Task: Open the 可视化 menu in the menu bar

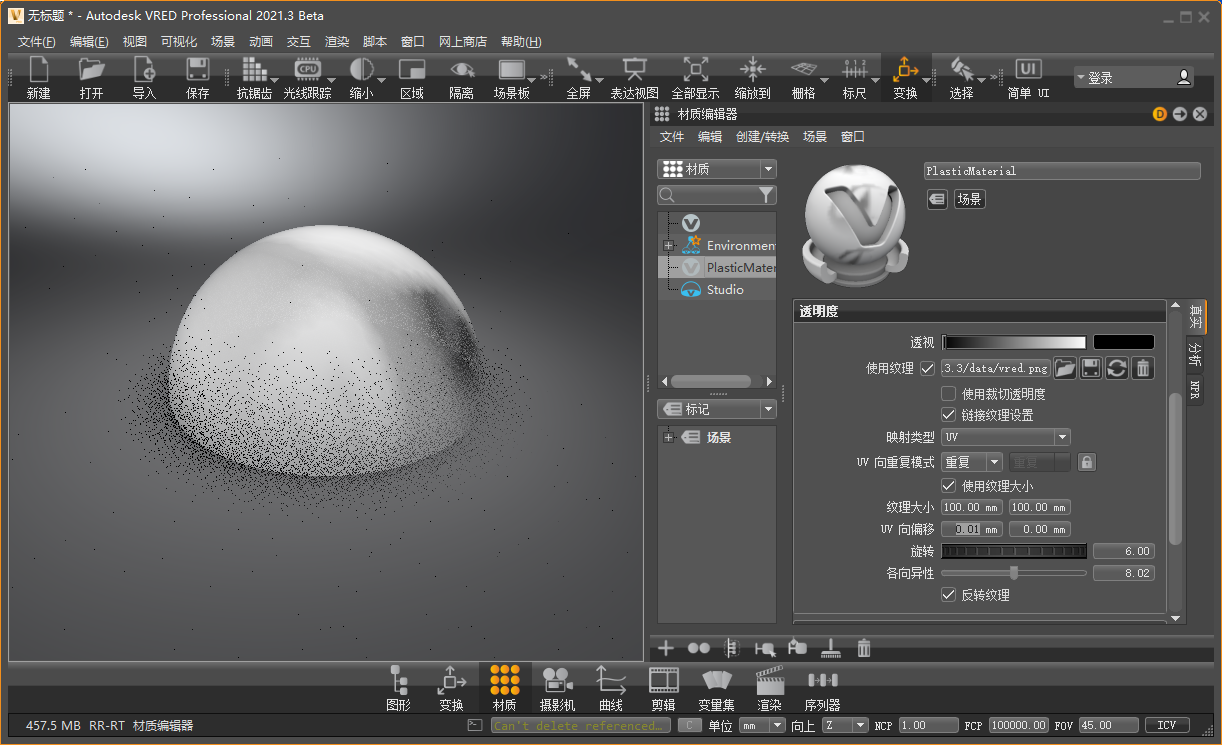Action: tap(179, 42)
